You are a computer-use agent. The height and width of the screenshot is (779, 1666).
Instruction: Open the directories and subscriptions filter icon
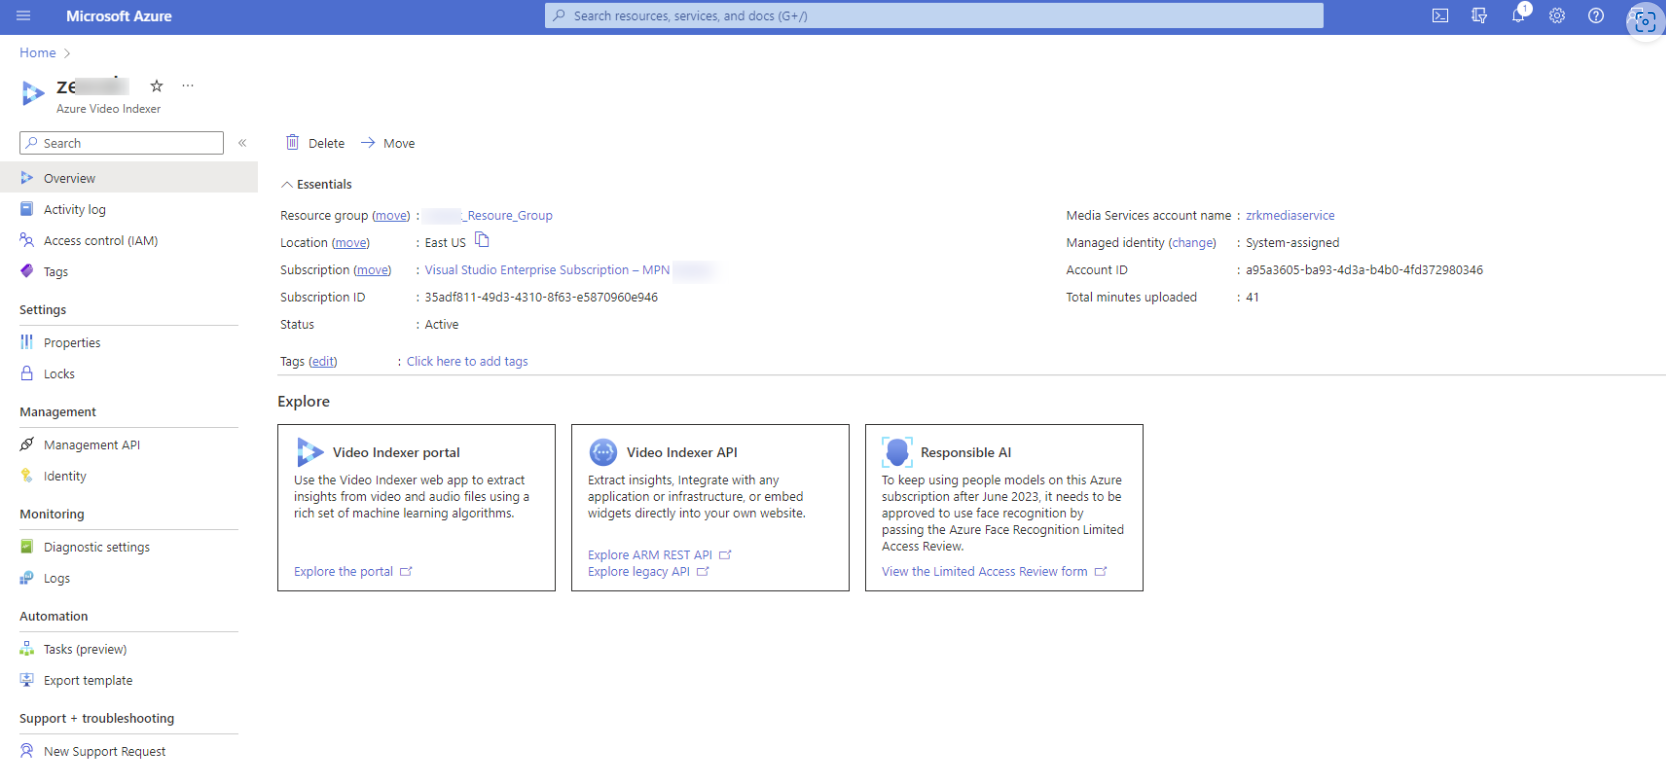[1479, 16]
